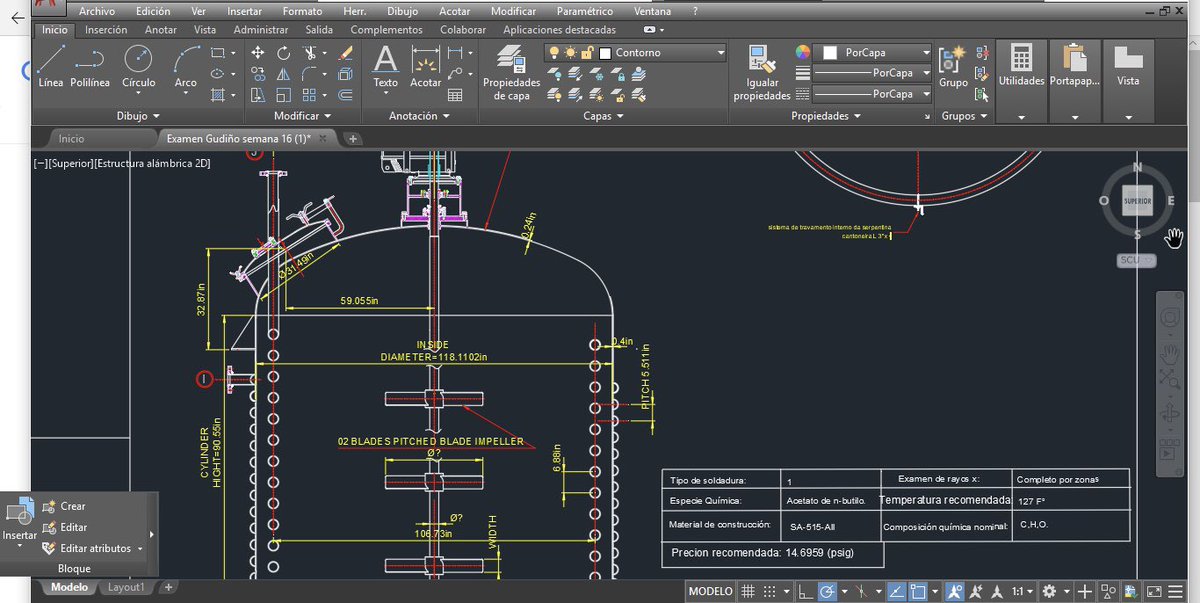The width and height of the screenshot is (1200, 603).
Task: Open the 1:1 annotation scale dropdown
Action: click(x=1021, y=591)
